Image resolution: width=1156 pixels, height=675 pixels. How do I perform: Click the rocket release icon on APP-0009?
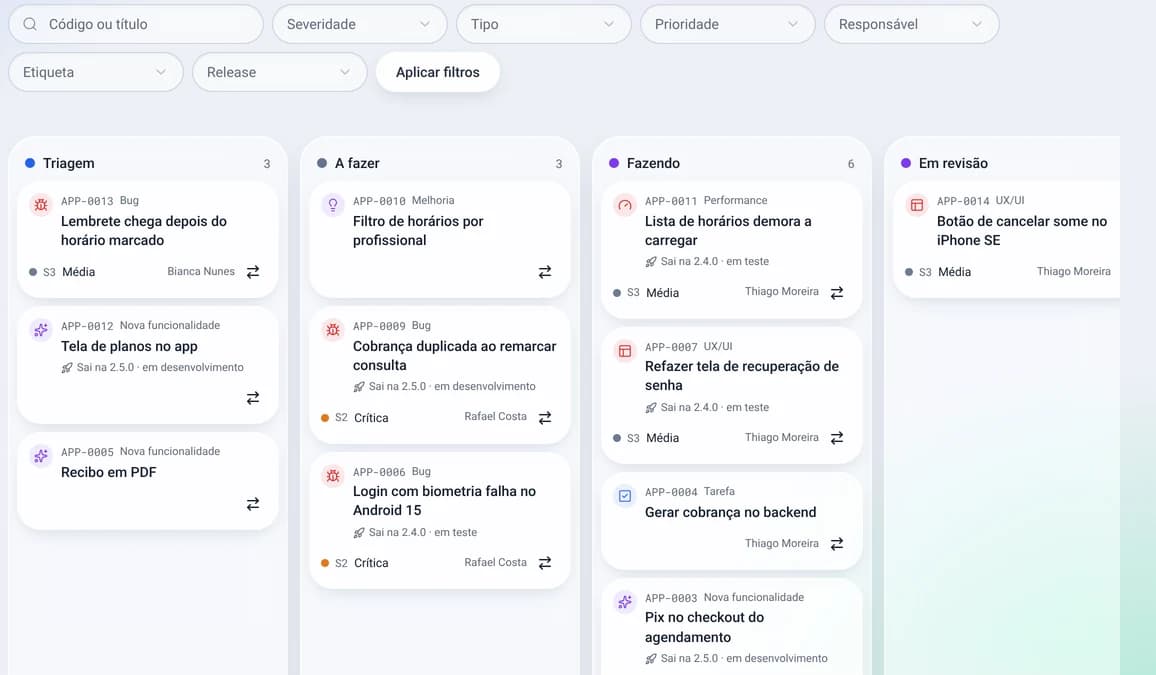coord(359,386)
